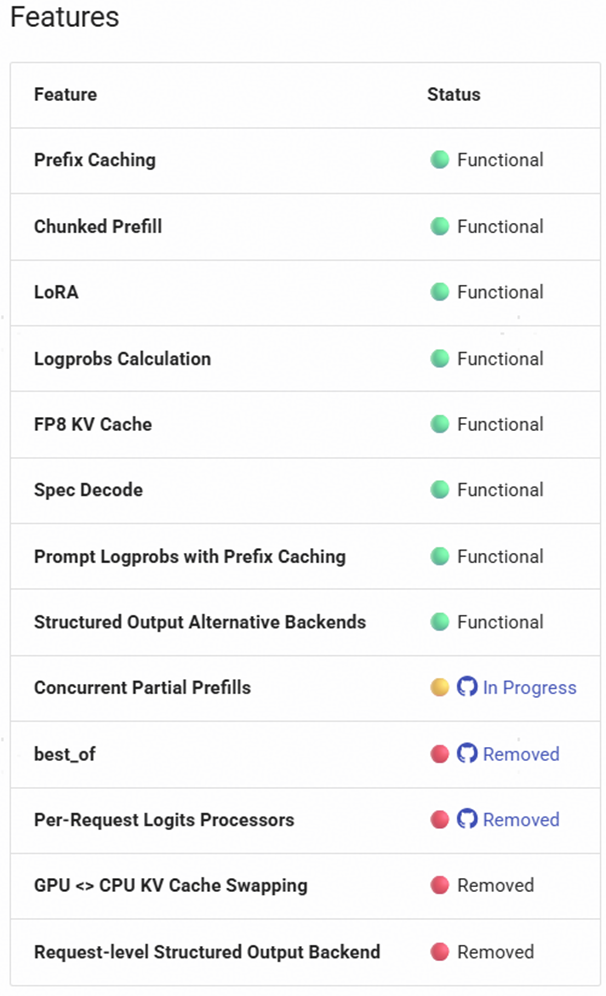Click Functional status text for Logprobs Calculation

point(500,358)
